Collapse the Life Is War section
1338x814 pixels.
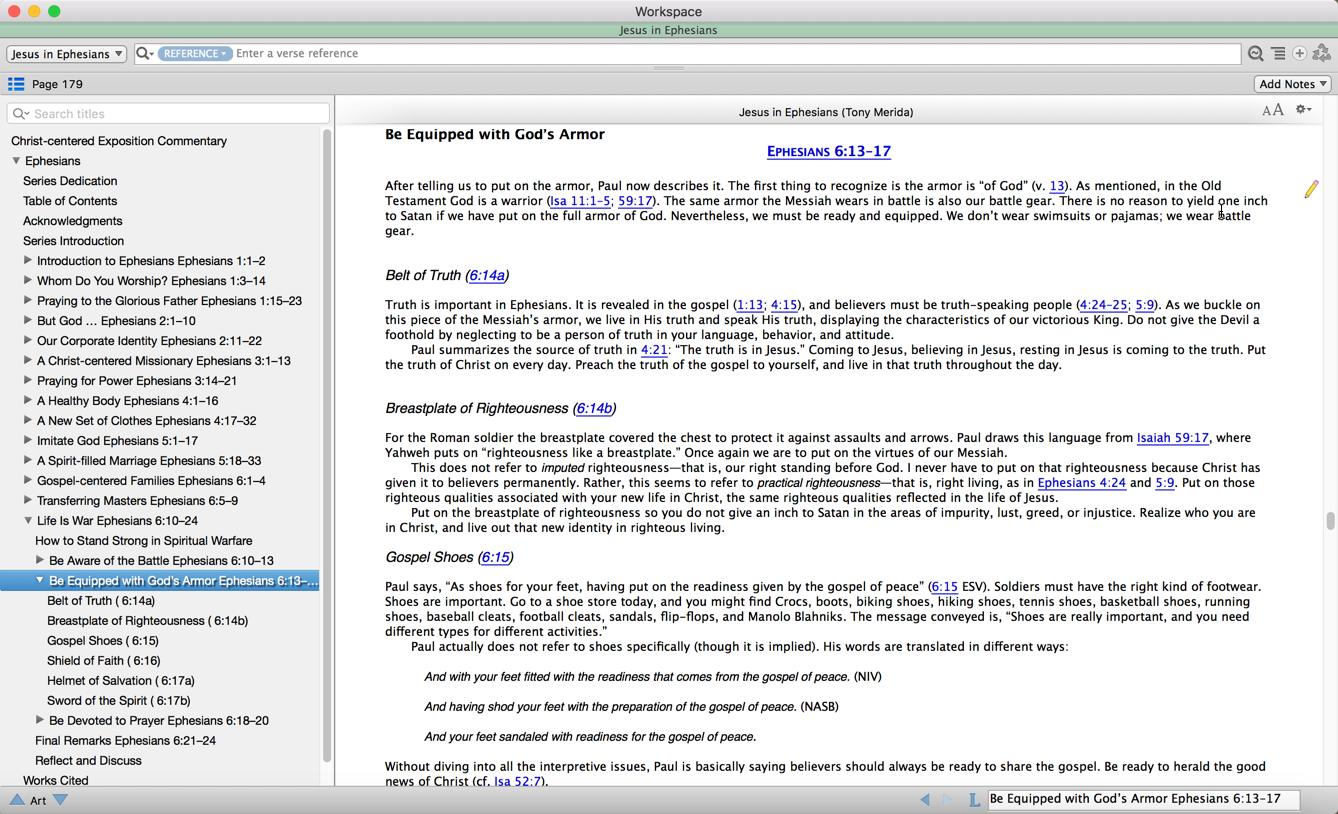point(28,521)
